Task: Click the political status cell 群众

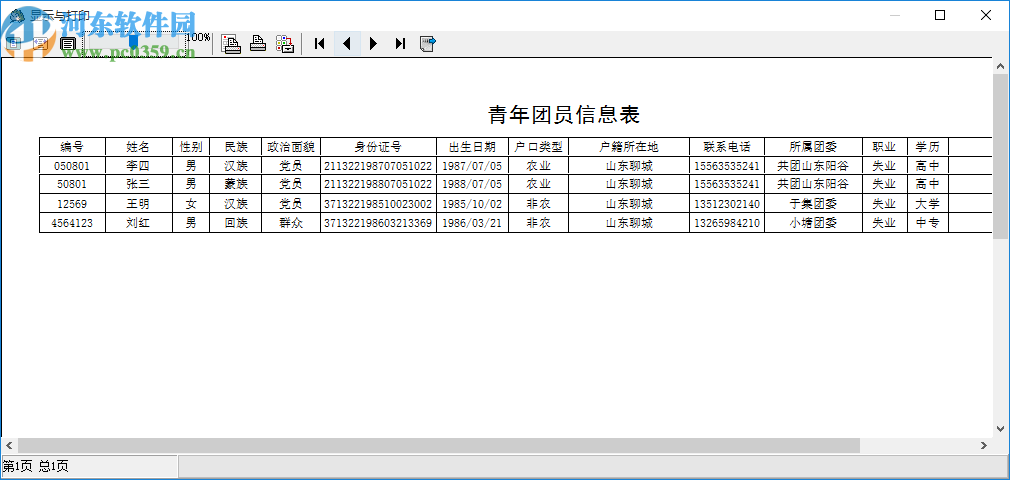Action: tap(291, 224)
